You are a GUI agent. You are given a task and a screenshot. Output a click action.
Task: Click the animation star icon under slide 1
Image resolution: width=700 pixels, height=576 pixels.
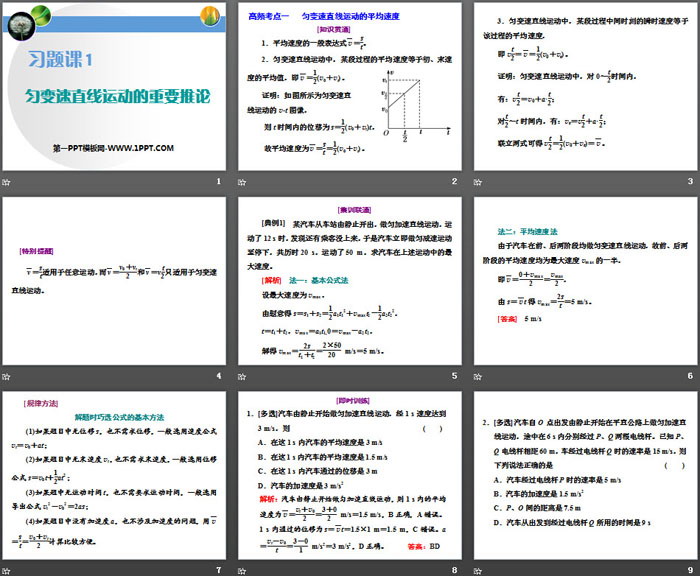click(6, 182)
